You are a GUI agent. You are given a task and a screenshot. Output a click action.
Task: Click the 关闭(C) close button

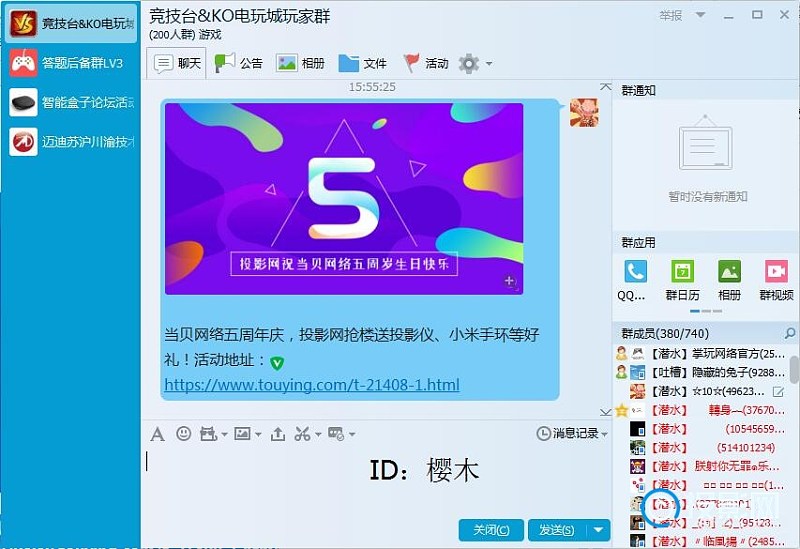click(491, 530)
